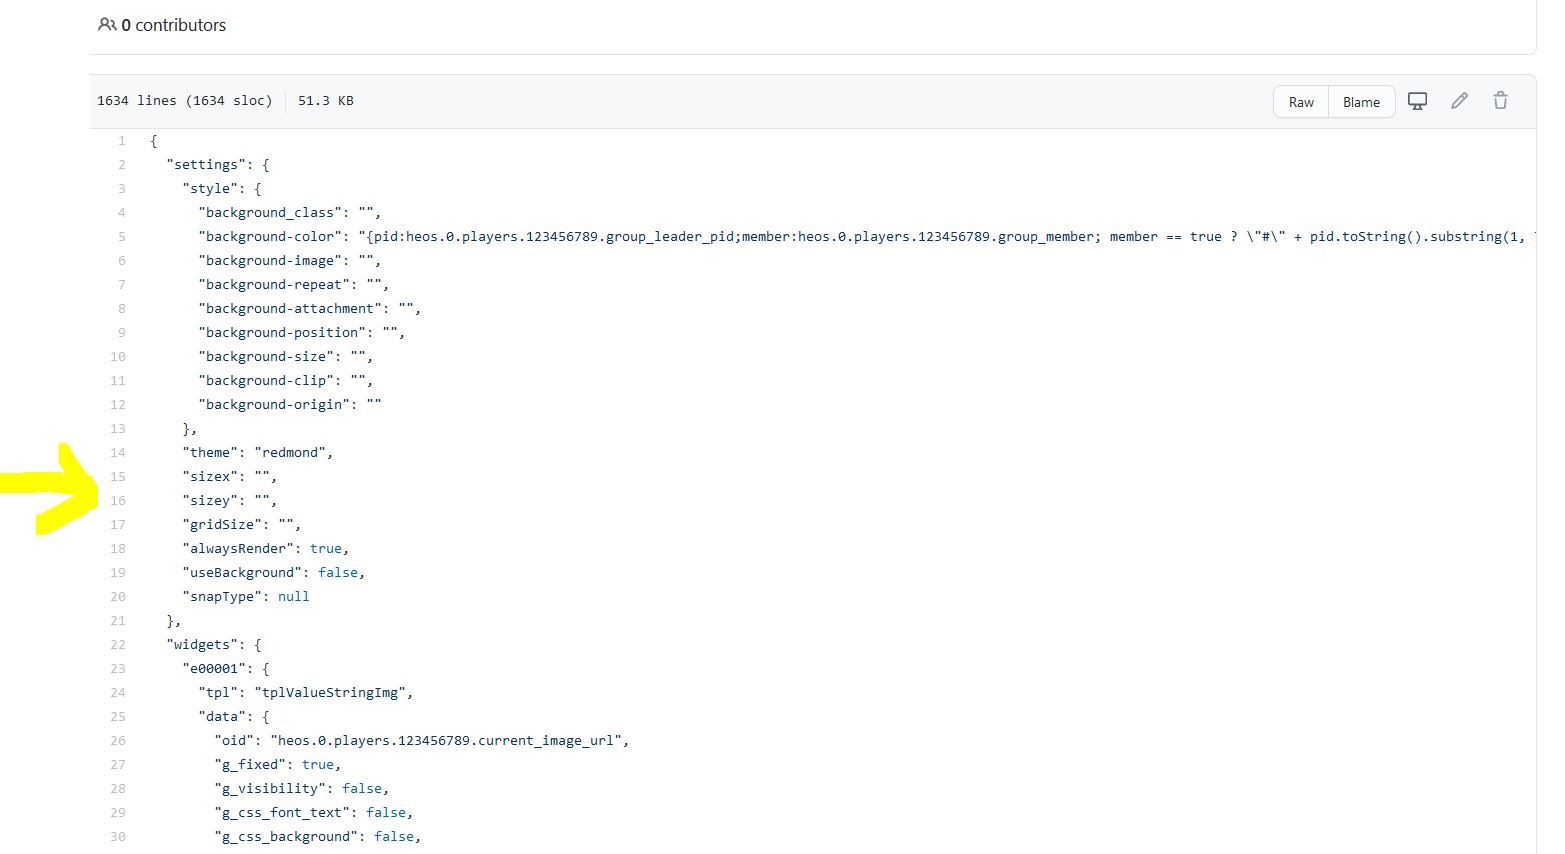This screenshot has height=854, width=1565.
Task: Click the "g_visibility" key text
Action: pos(270,789)
